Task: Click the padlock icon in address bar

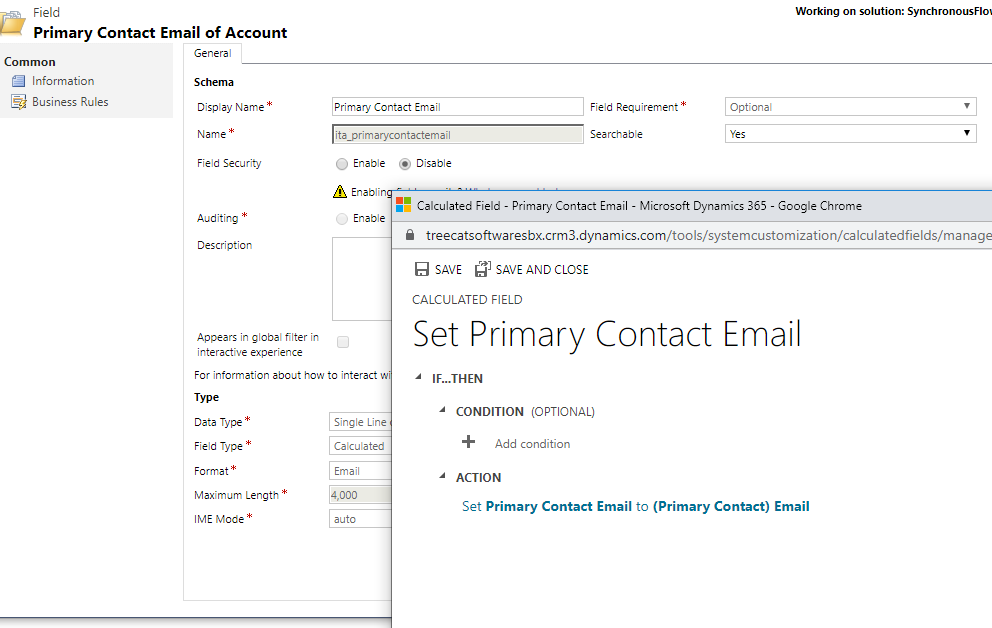Action: point(410,235)
